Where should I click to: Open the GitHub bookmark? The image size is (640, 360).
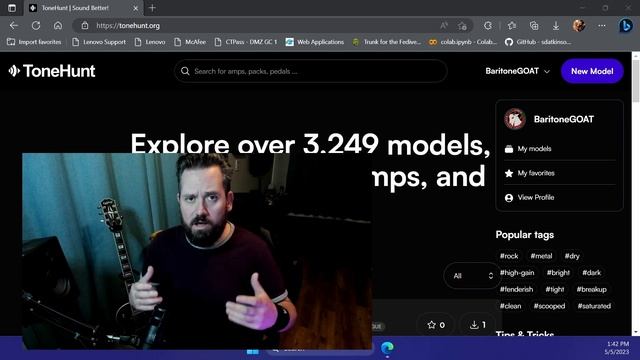coord(538,42)
